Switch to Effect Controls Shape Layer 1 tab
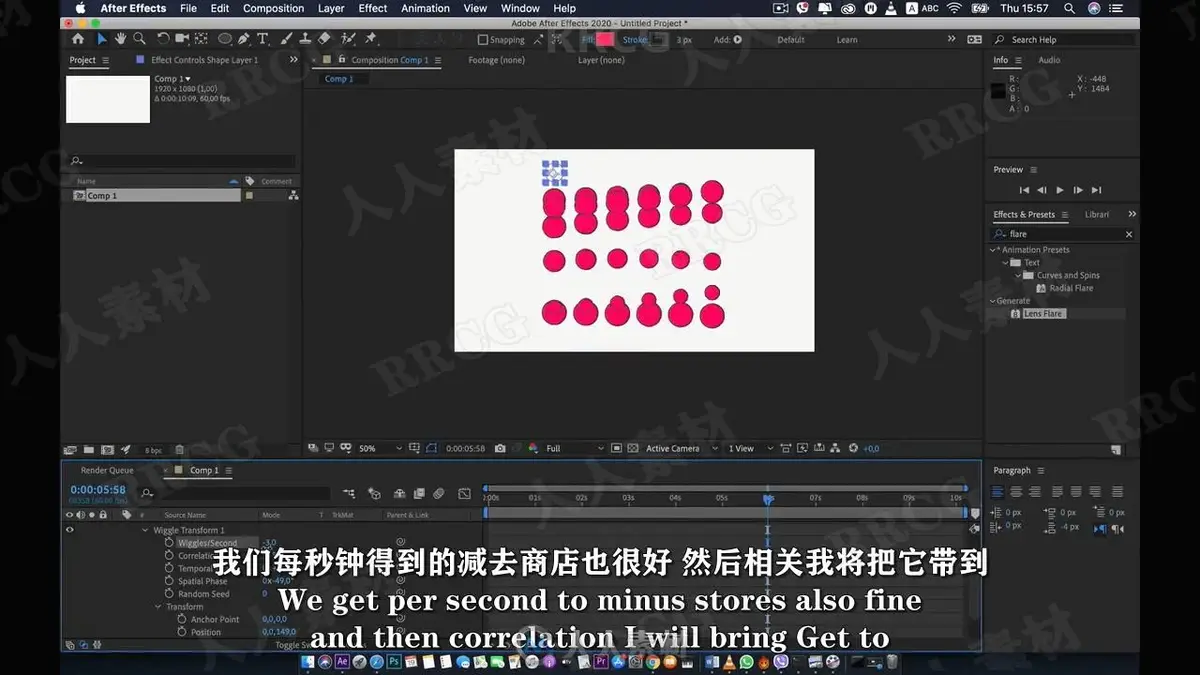1200x675 pixels. pos(204,60)
